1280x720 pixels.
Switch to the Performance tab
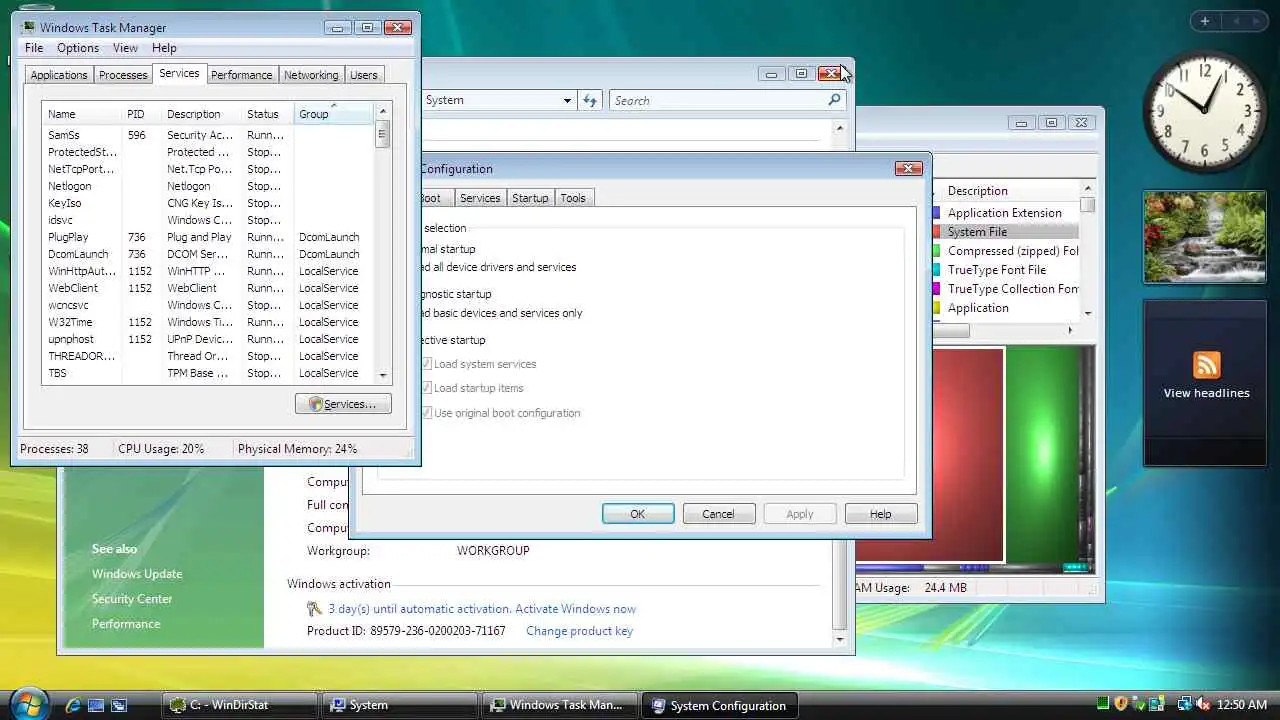[x=241, y=75]
